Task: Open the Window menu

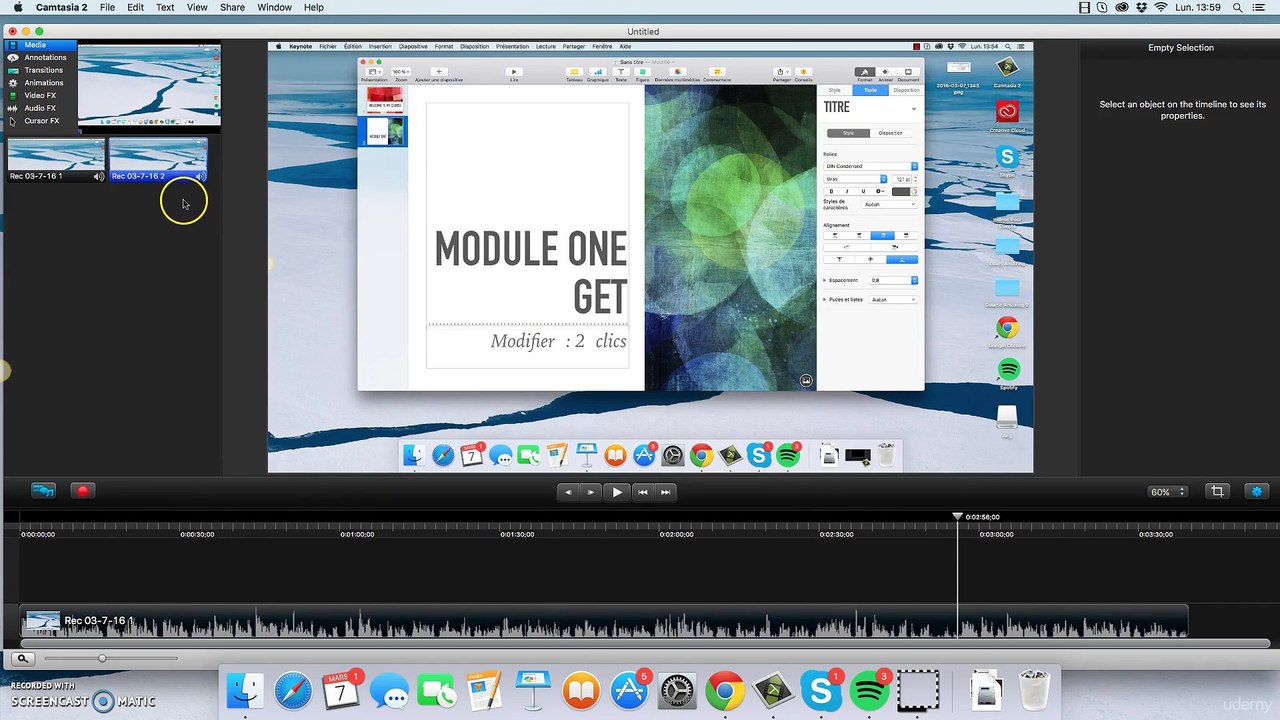Action: tap(274, 7)
